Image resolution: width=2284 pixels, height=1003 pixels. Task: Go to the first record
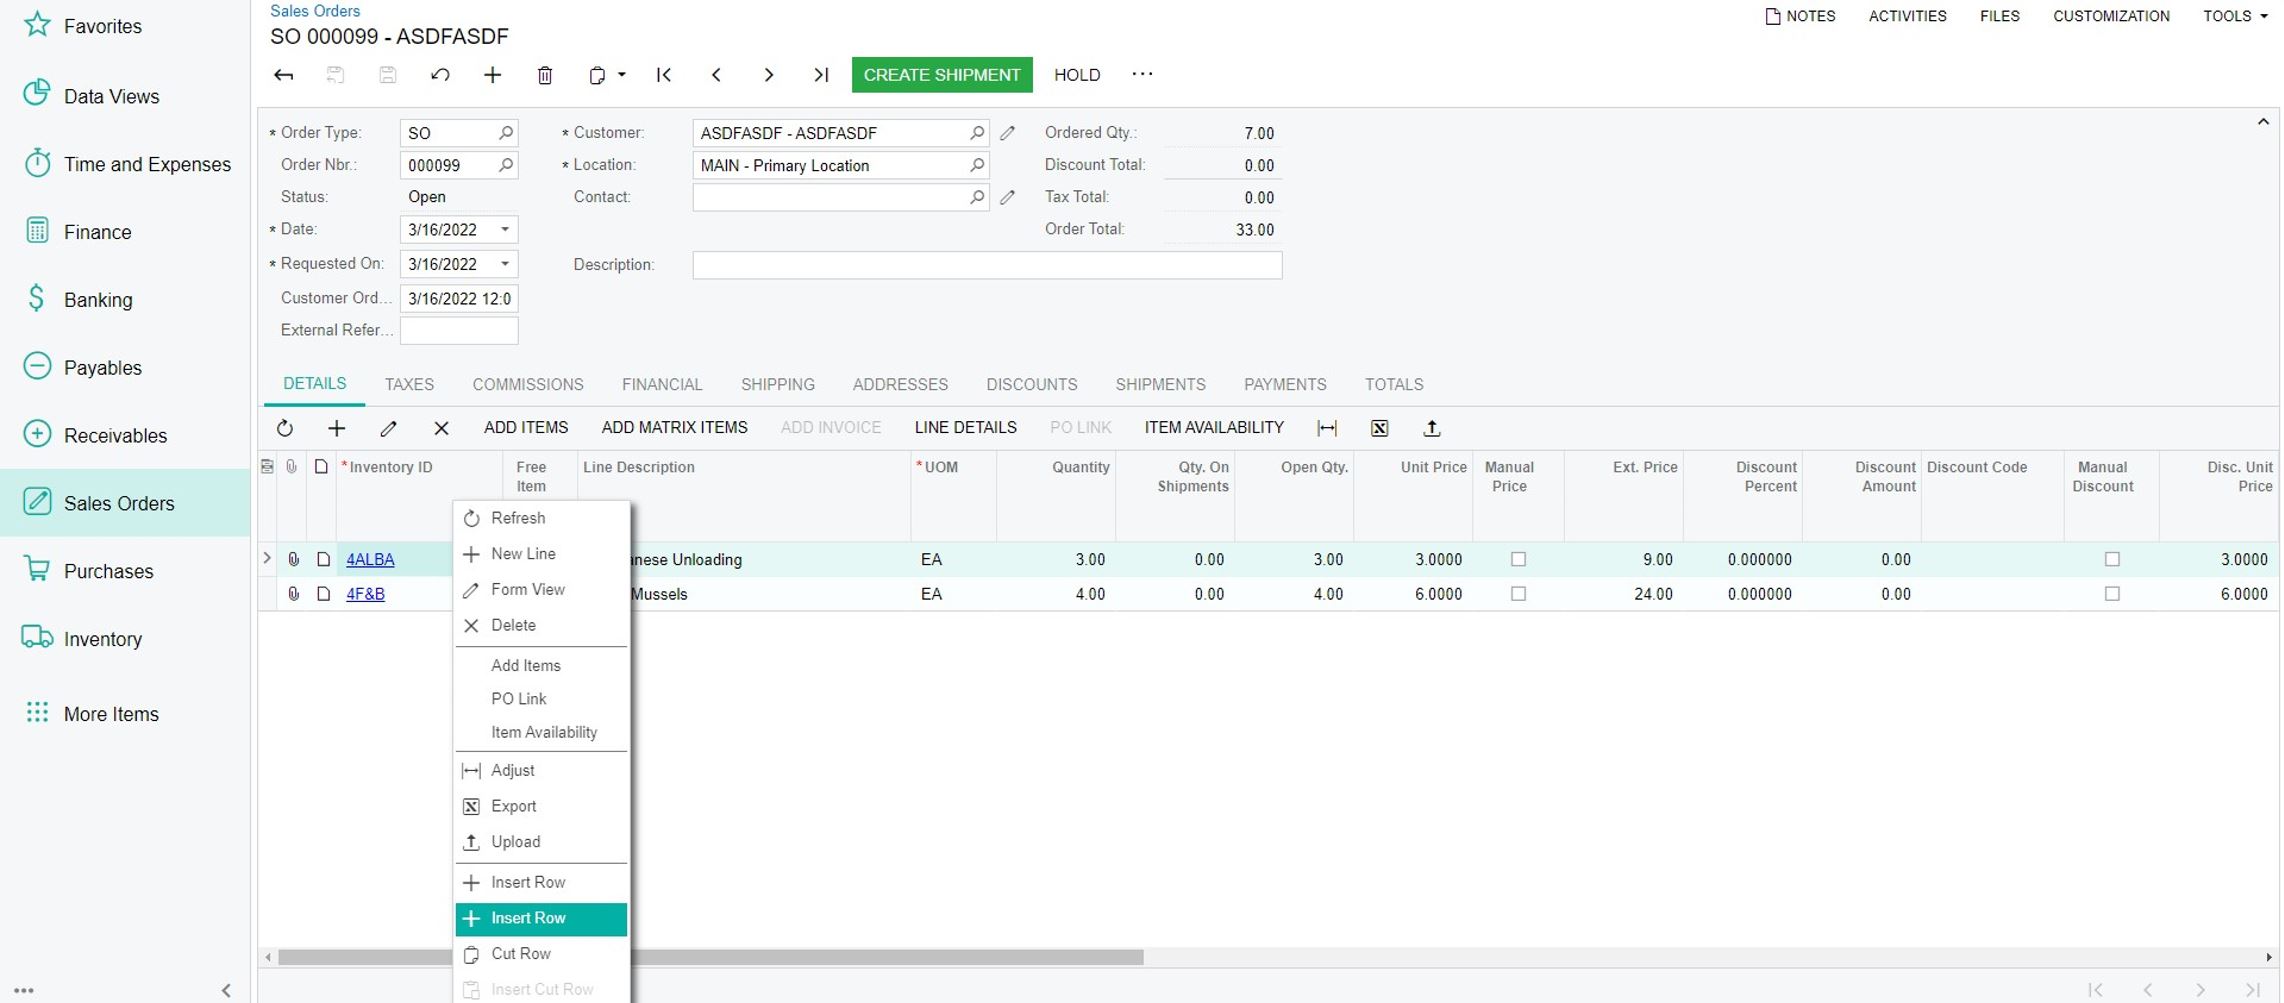coord(664,75)
